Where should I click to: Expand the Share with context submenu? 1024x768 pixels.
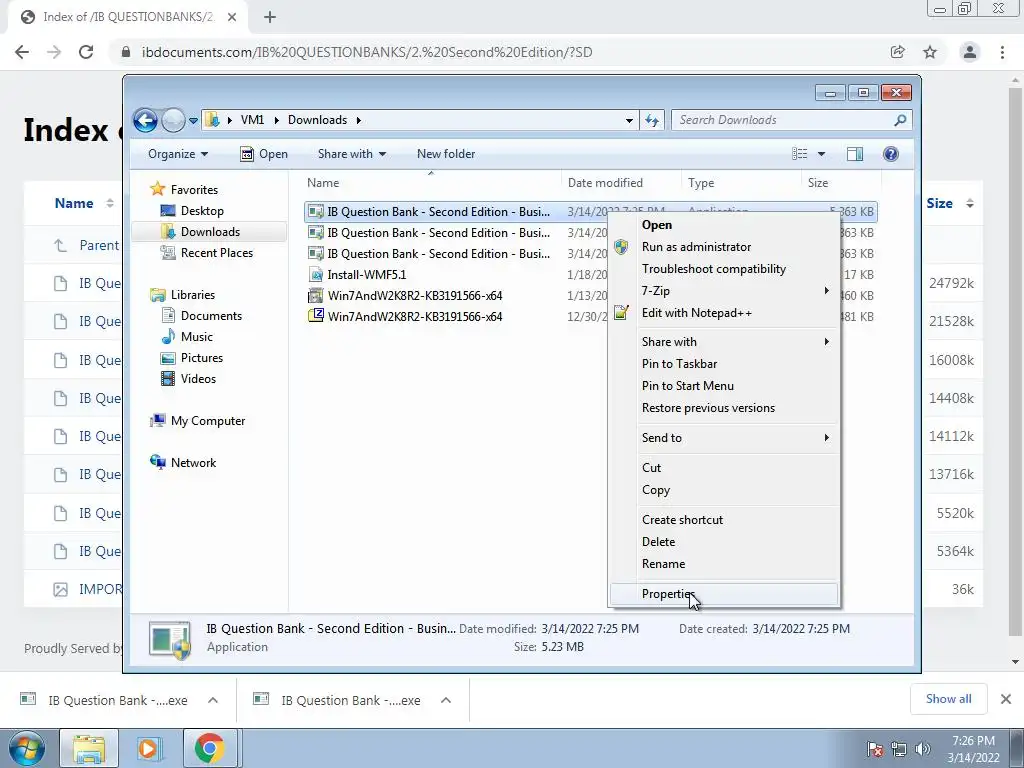click(724, 342)
